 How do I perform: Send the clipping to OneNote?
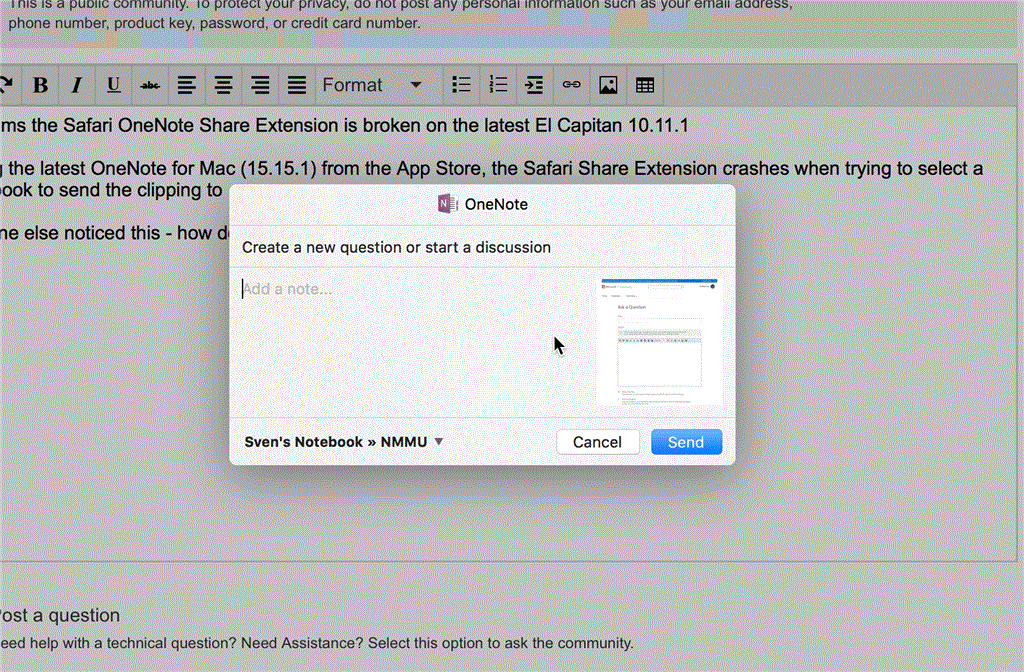click(x=686, y=442)
